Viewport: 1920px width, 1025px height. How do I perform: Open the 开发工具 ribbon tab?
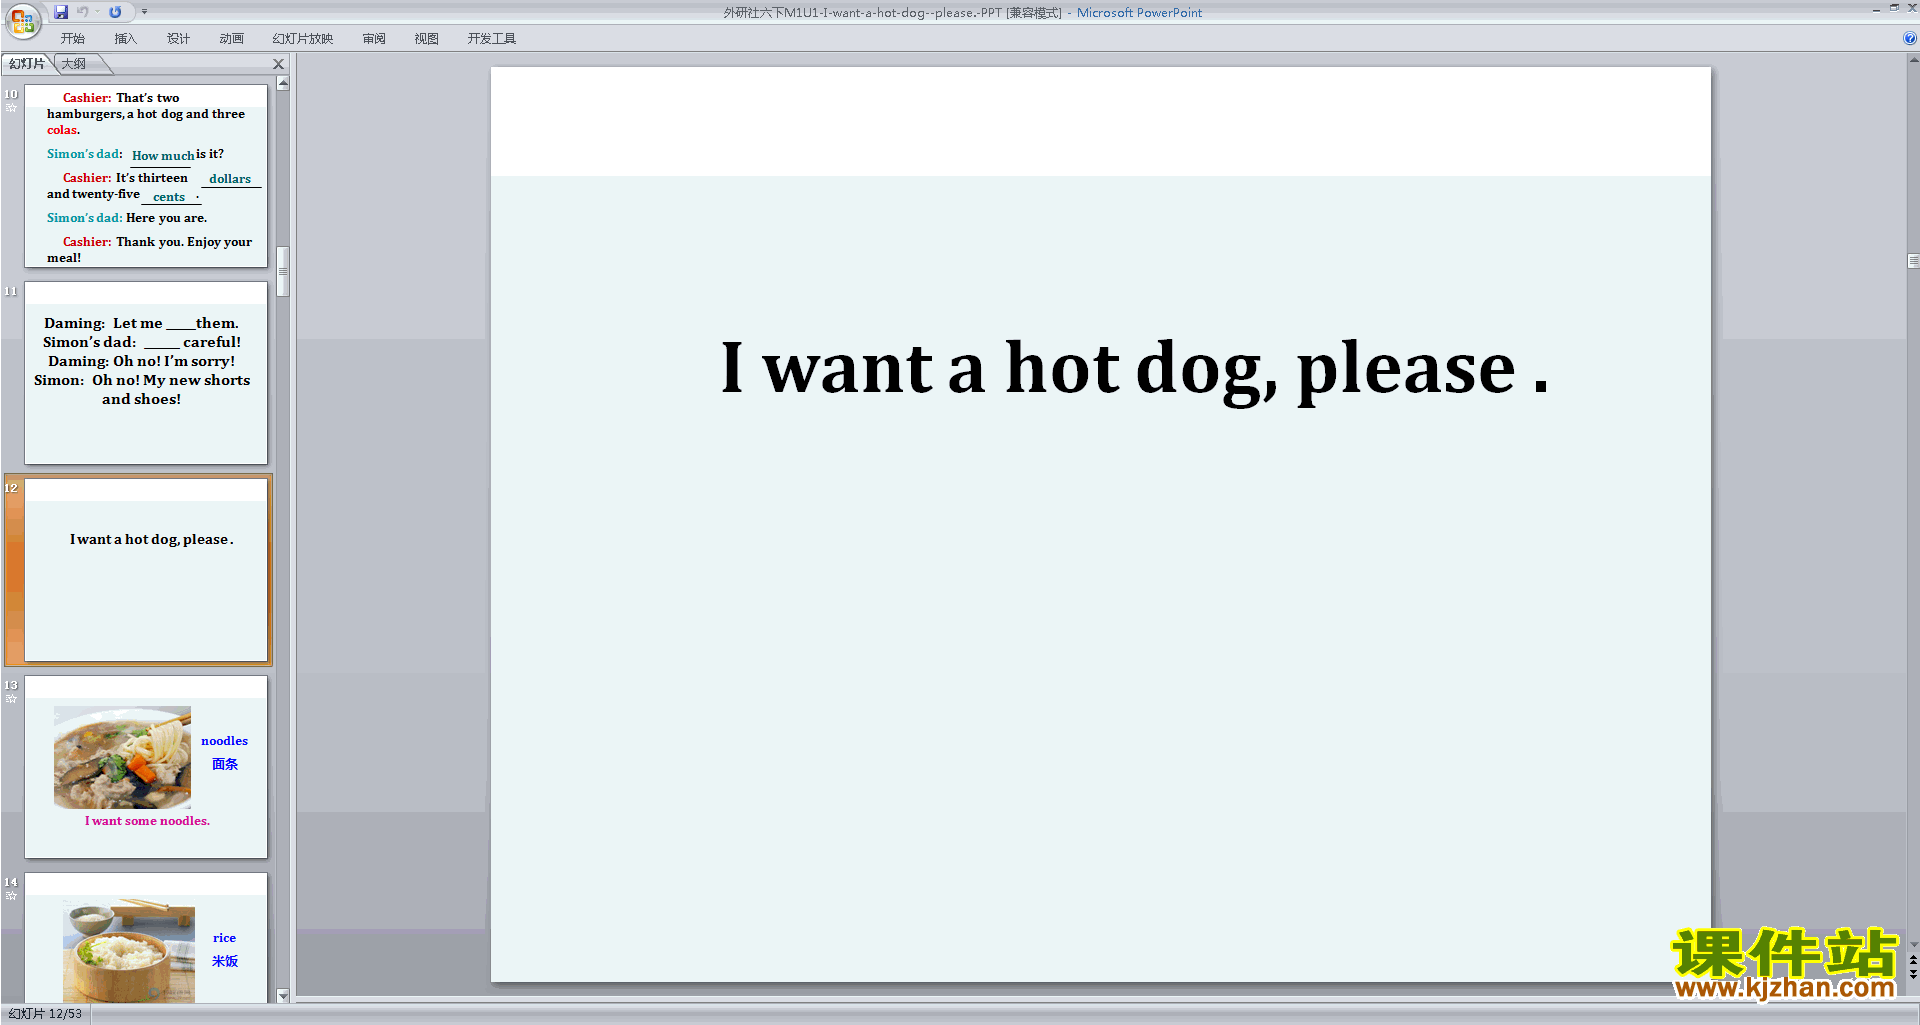click(x=491, y=39)
